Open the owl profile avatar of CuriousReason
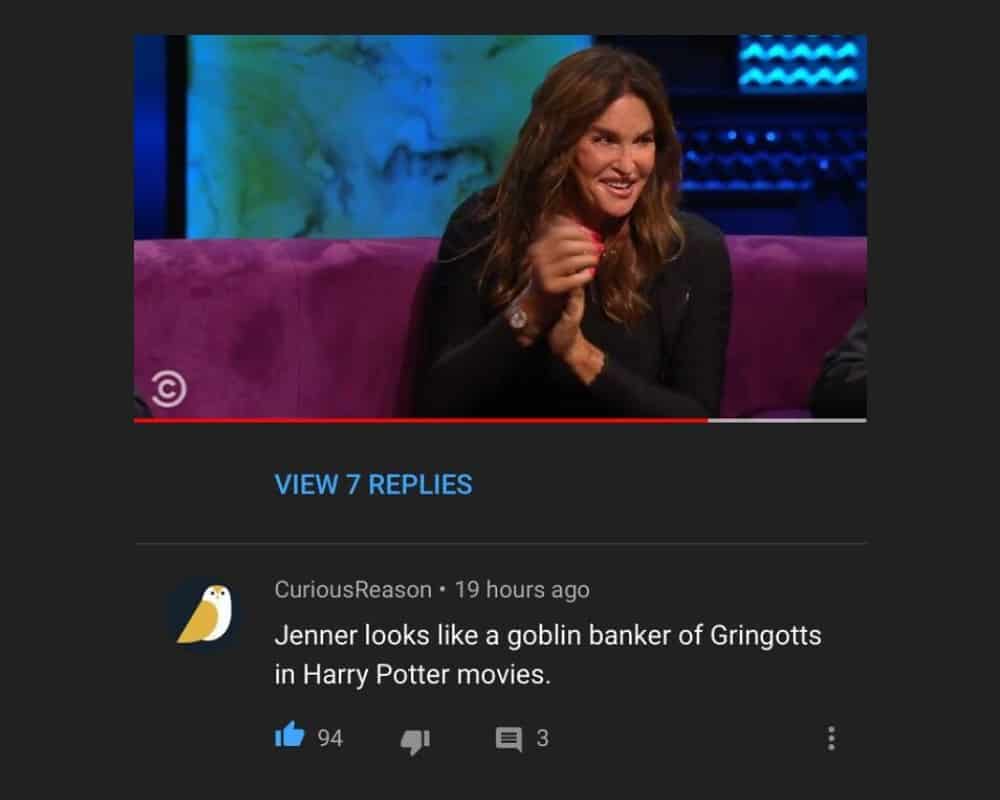 pyautogui.click(x=205, y=614)
